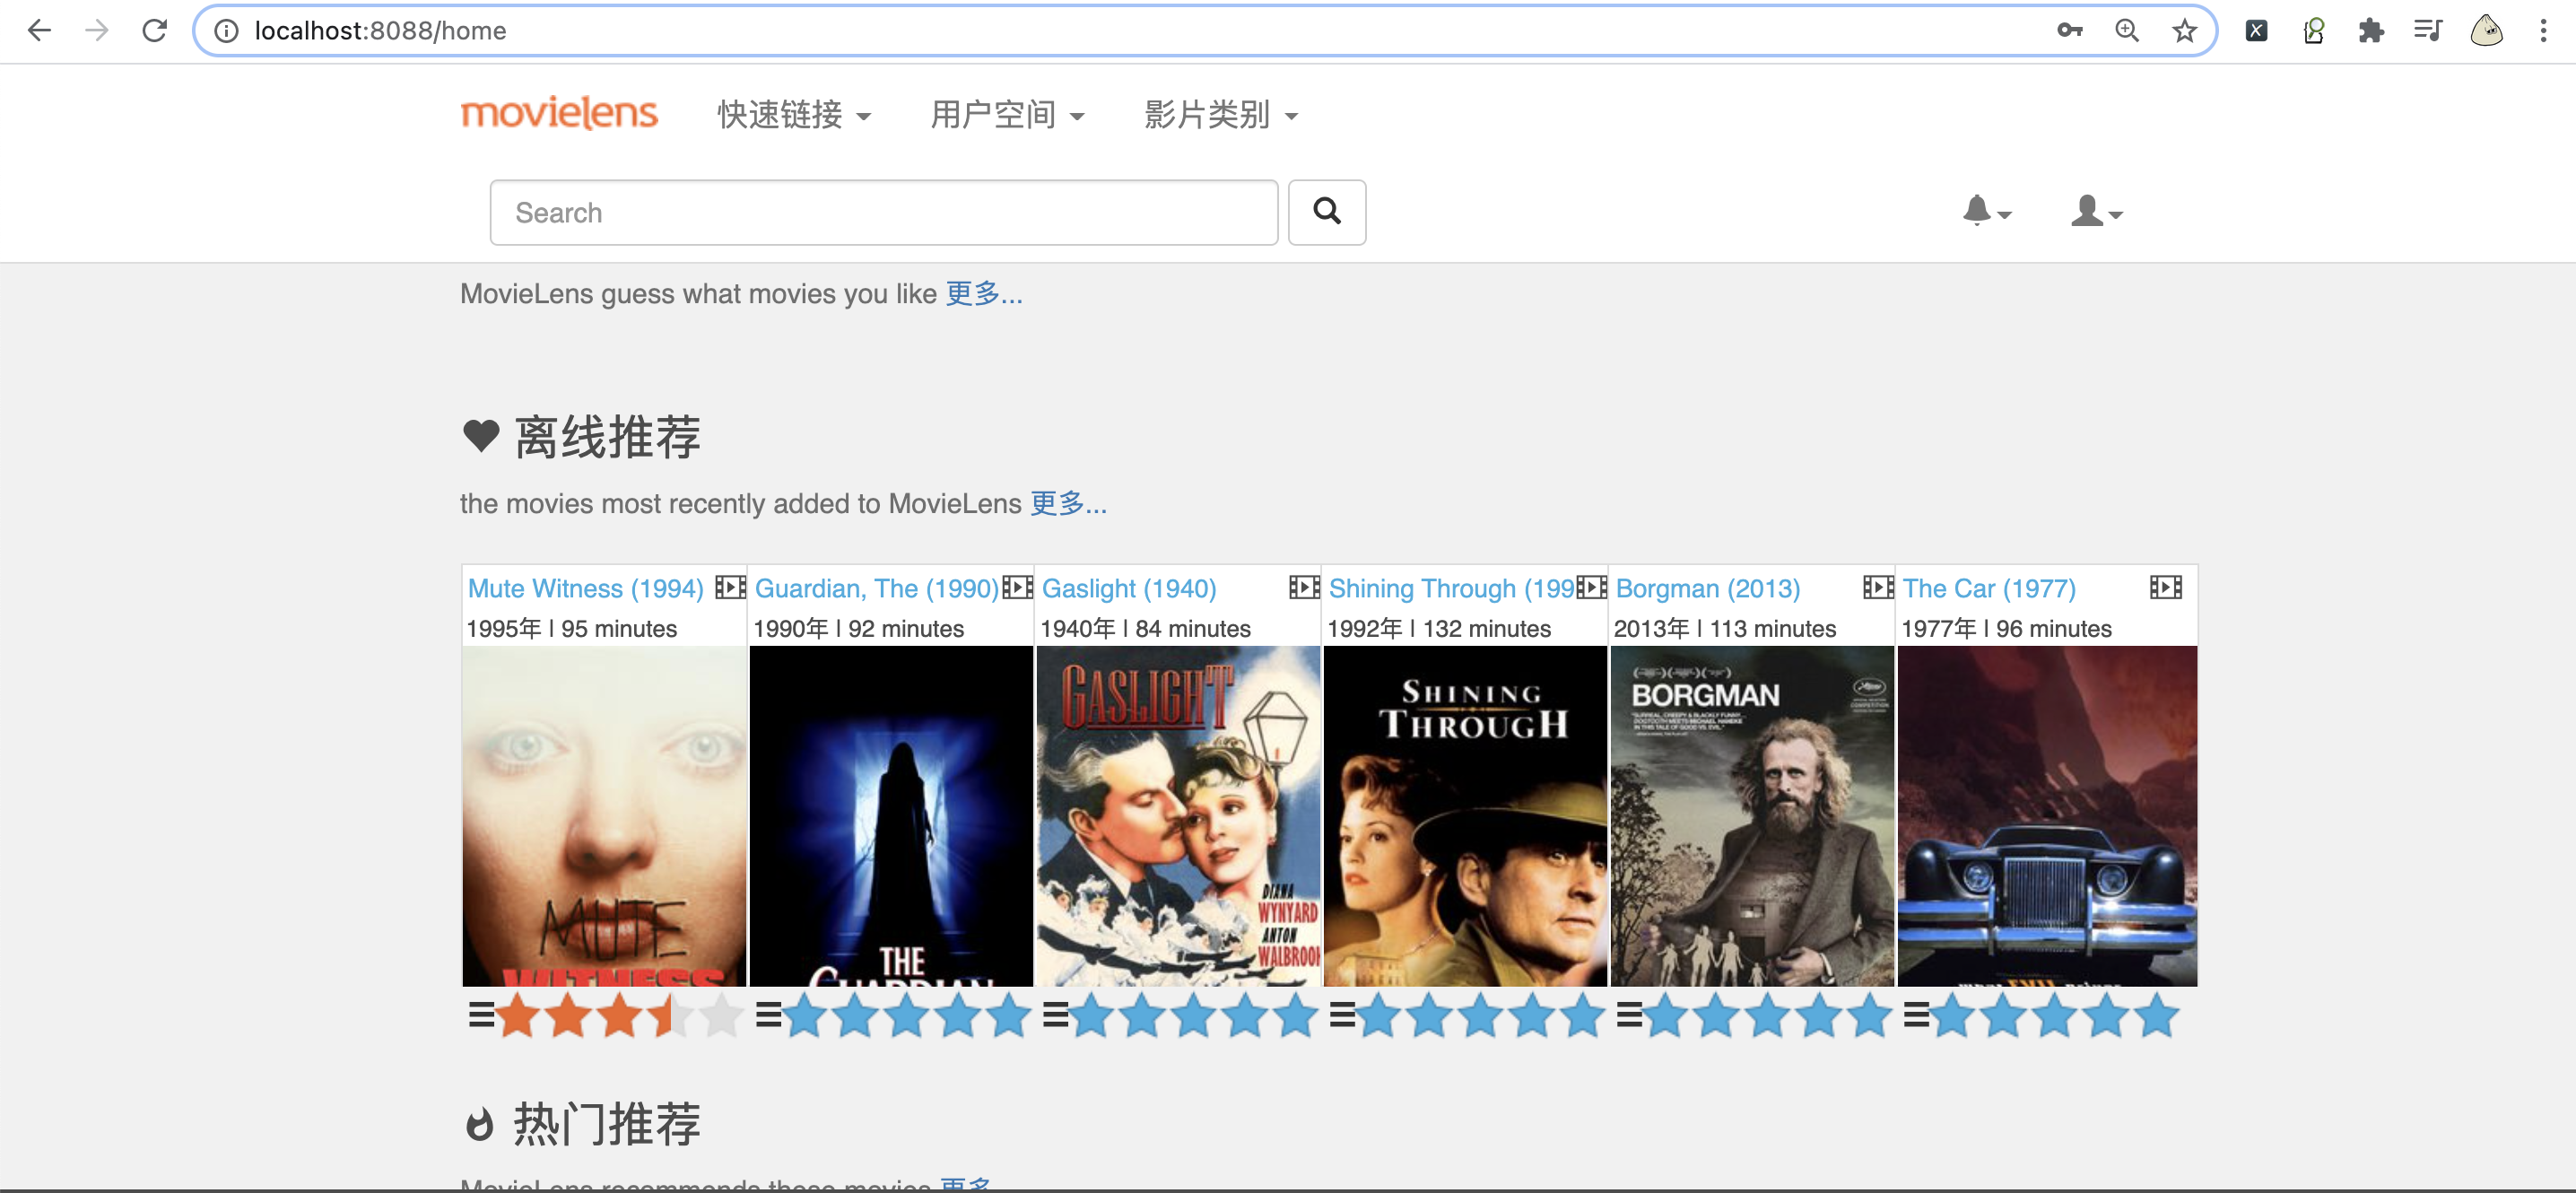Image resolution: width=2576 pixels, height=1193 pixels.
Task: Click the browser forward arrow
Action: (97, 31)
